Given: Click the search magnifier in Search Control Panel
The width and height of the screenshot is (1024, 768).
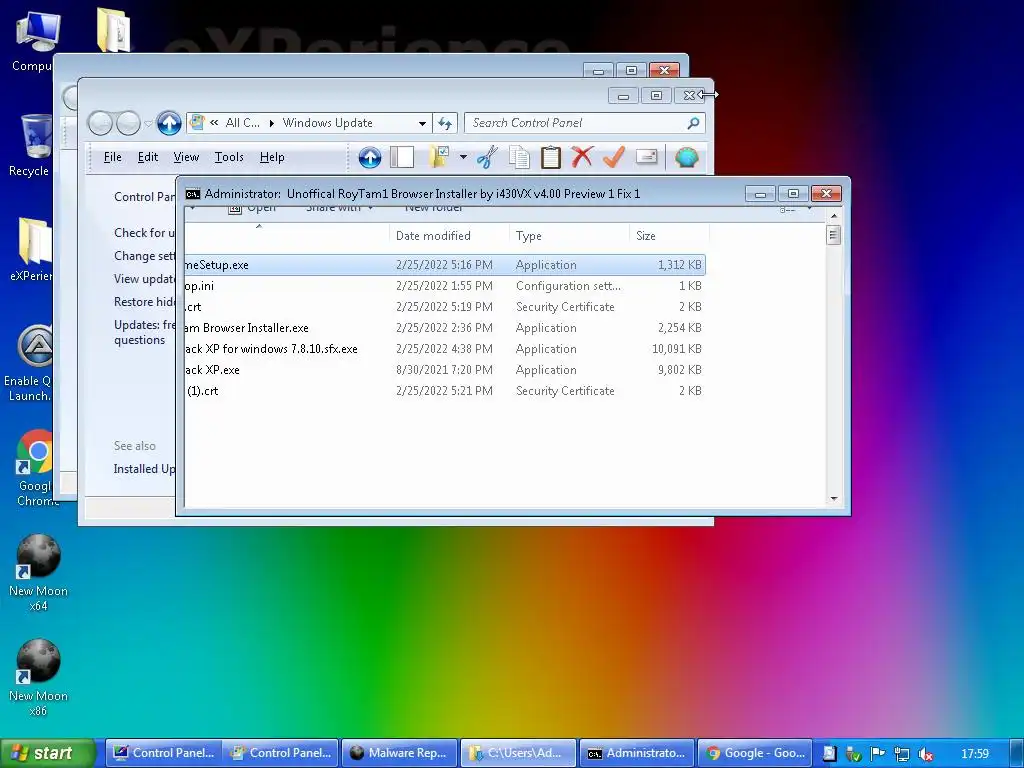Looking at the screenshot, I should click(x=694, y=123).
